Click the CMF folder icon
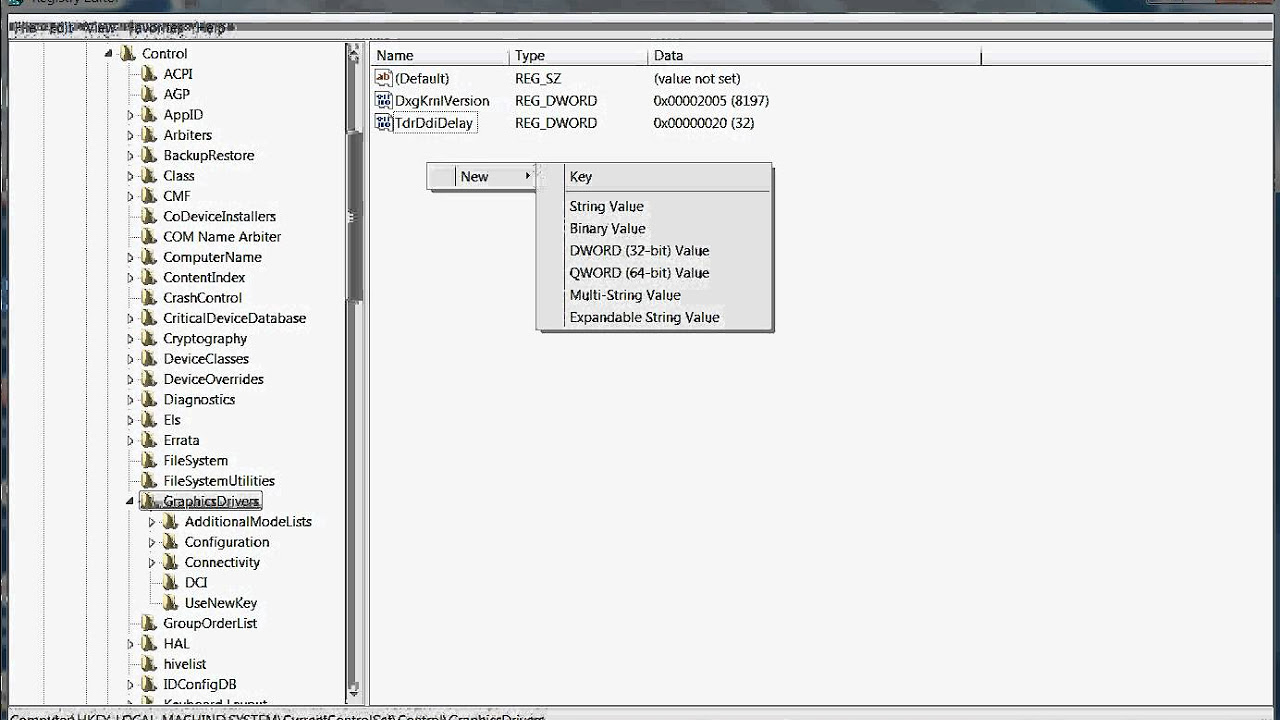The image size is (1280, 720). click(x=149, y=196)
